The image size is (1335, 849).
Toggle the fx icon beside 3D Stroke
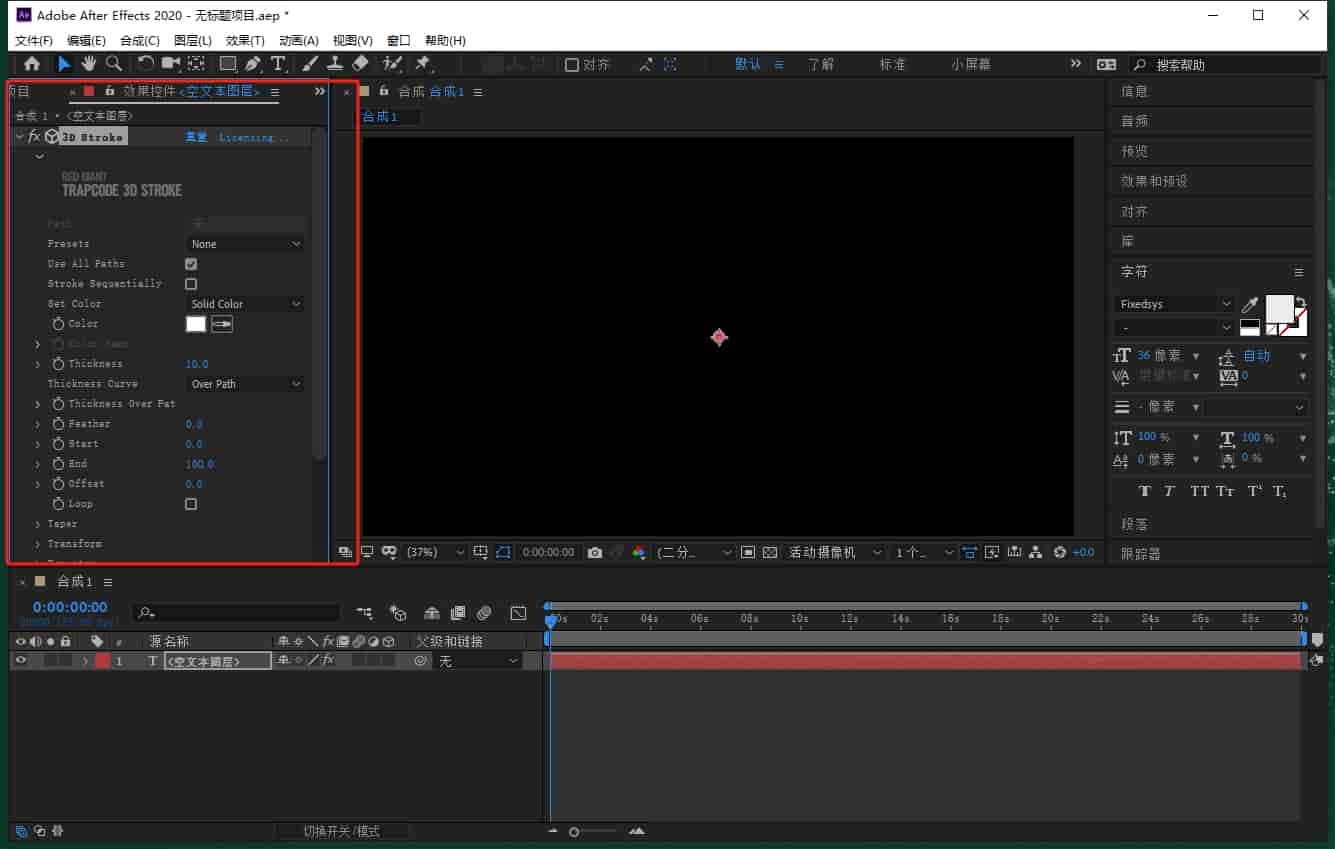coord(33,136)
